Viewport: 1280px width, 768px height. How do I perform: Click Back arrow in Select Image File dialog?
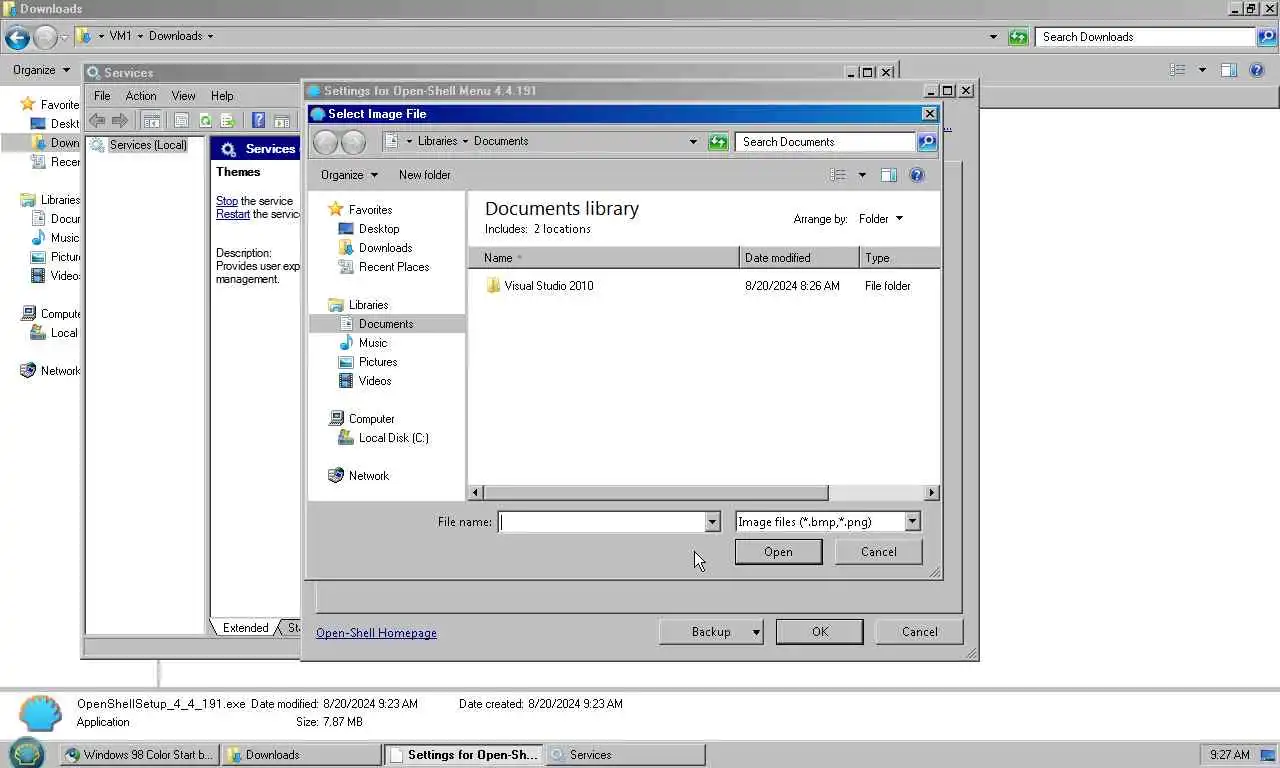[x=325, y=142]
